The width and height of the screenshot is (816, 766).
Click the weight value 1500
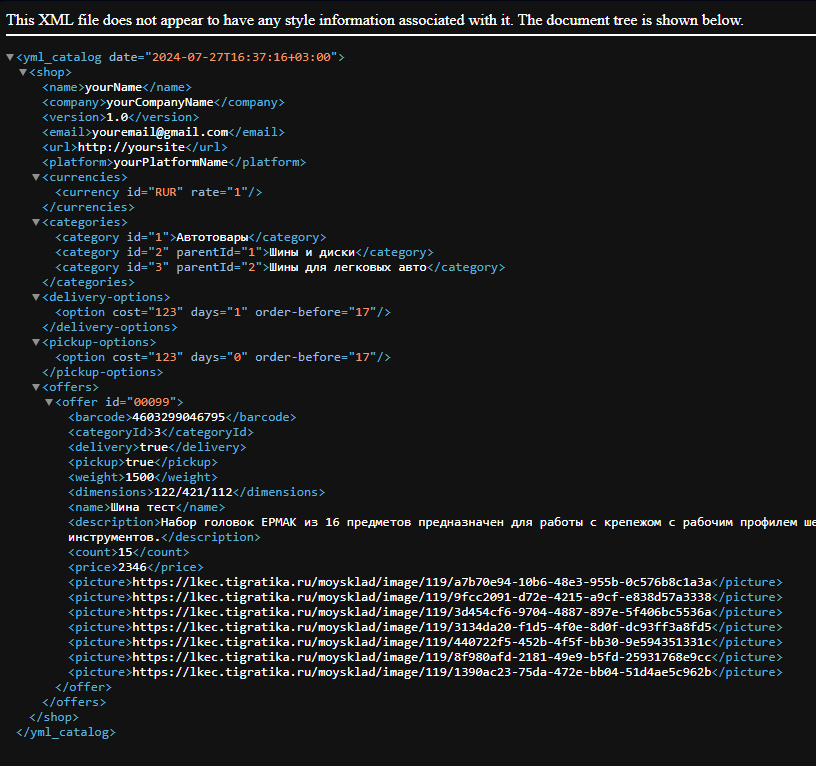[139, 477]
